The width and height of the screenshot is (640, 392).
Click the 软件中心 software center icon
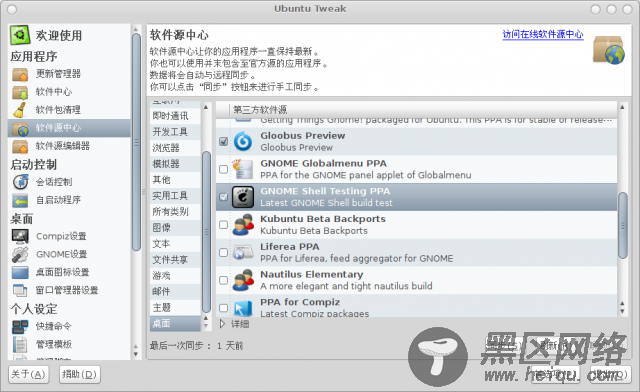click(20, 92)
